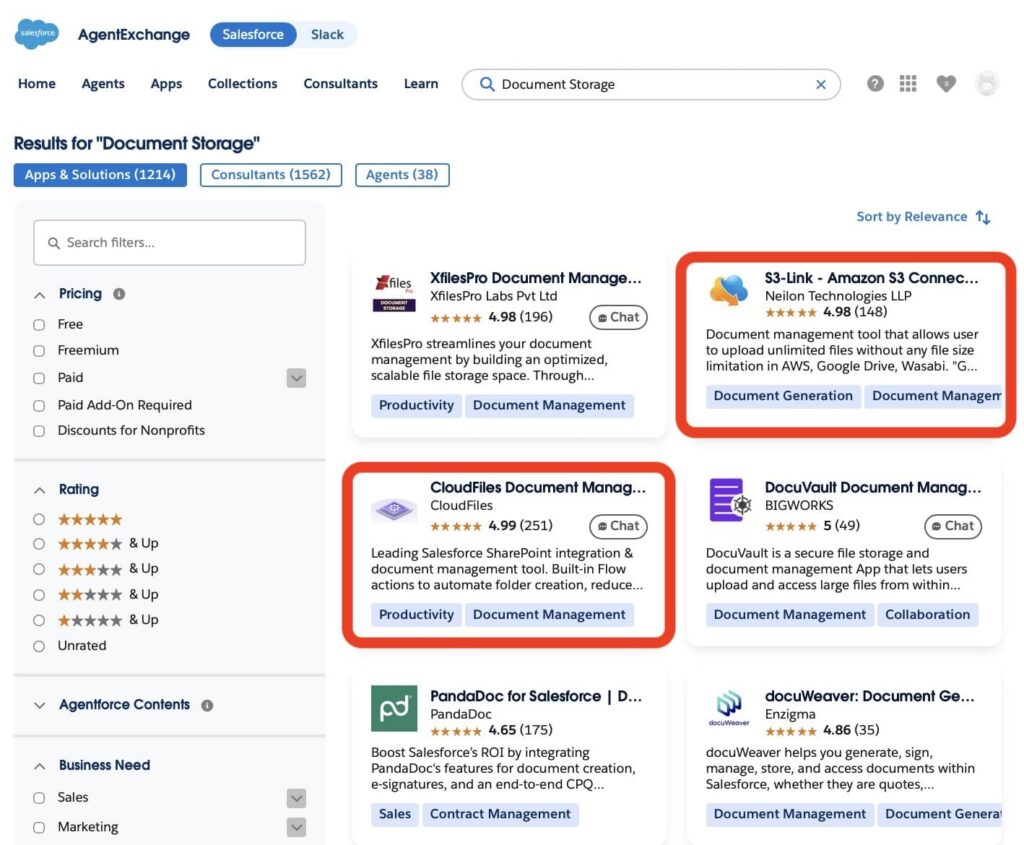The width and height of the screenshot is (1024, 845).
Task: Select the Apps & Solutions (1214) tab
Action: click(100, 175)
